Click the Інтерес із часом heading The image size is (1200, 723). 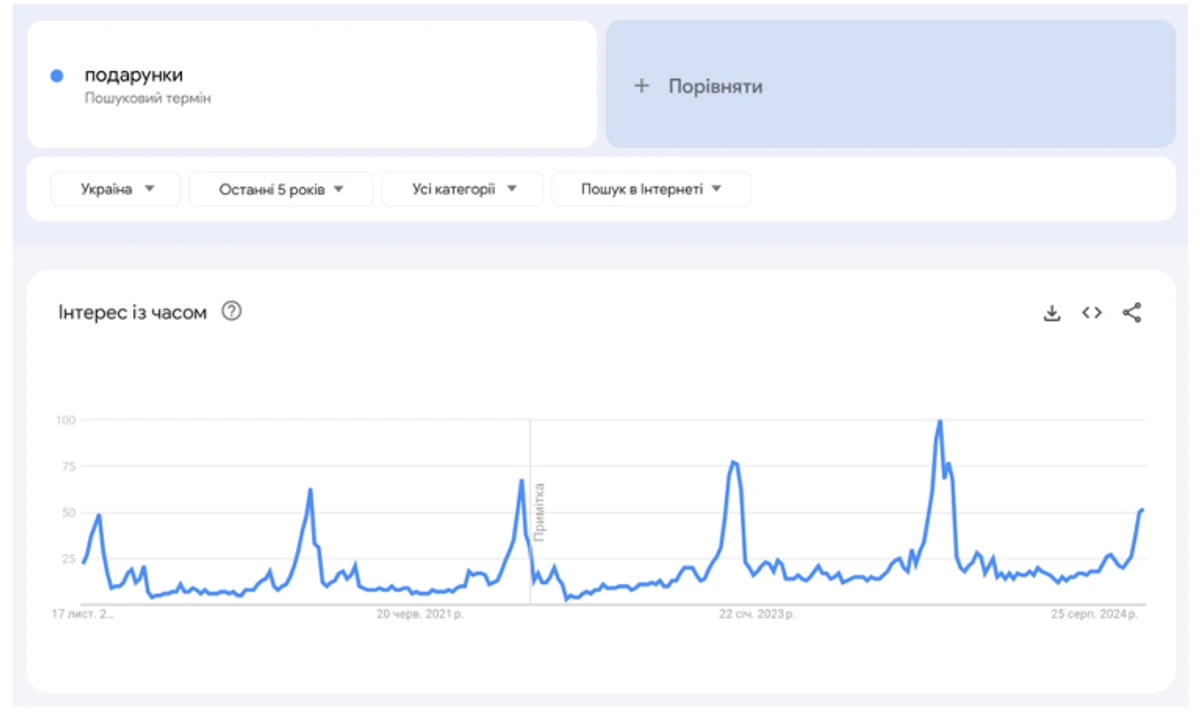[x=132, y=312]
